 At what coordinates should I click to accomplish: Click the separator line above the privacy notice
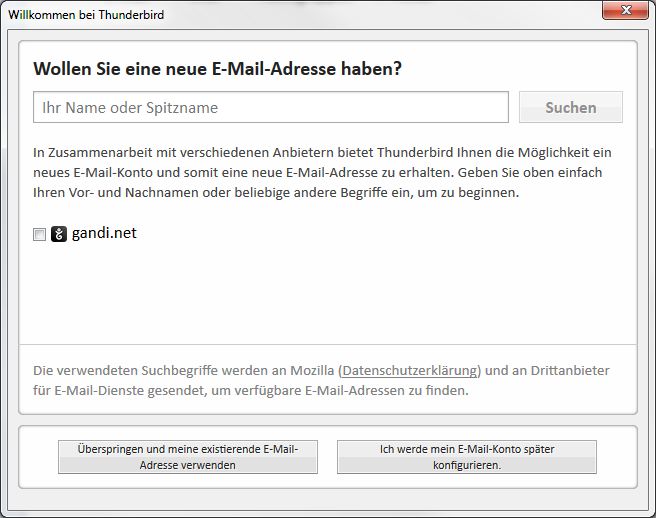click(x=328, y=345)
